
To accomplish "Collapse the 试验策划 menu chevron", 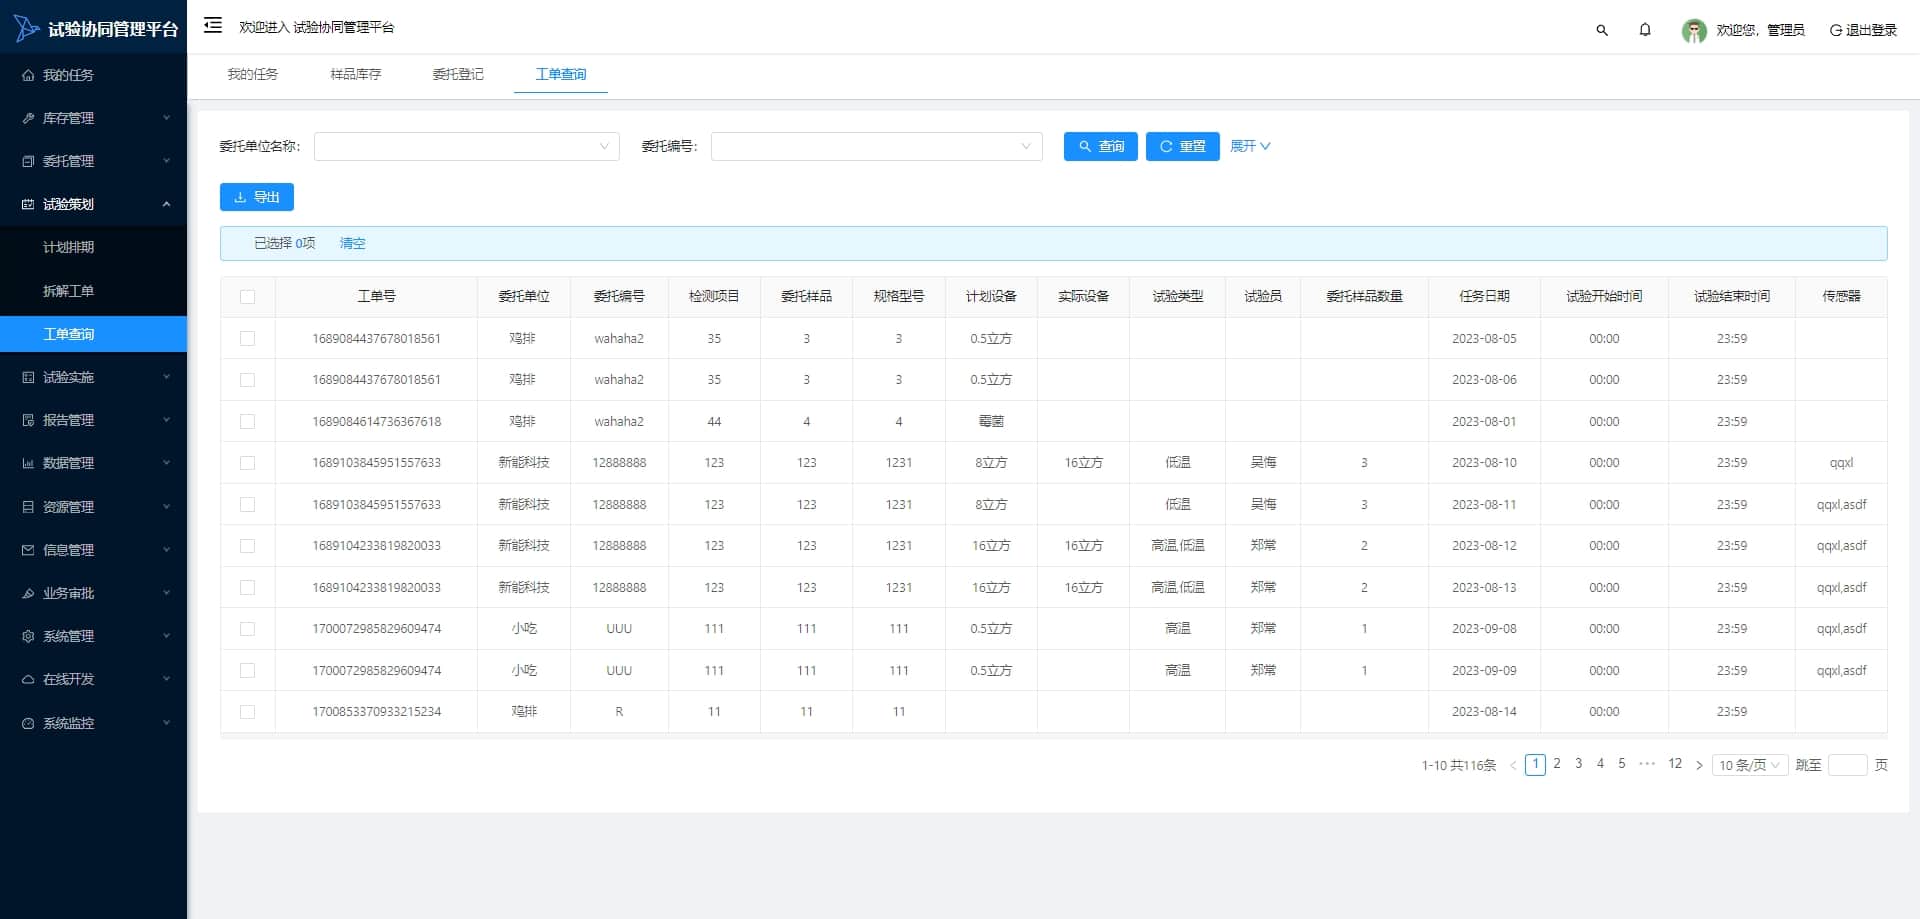I will [x=166, y=204].
